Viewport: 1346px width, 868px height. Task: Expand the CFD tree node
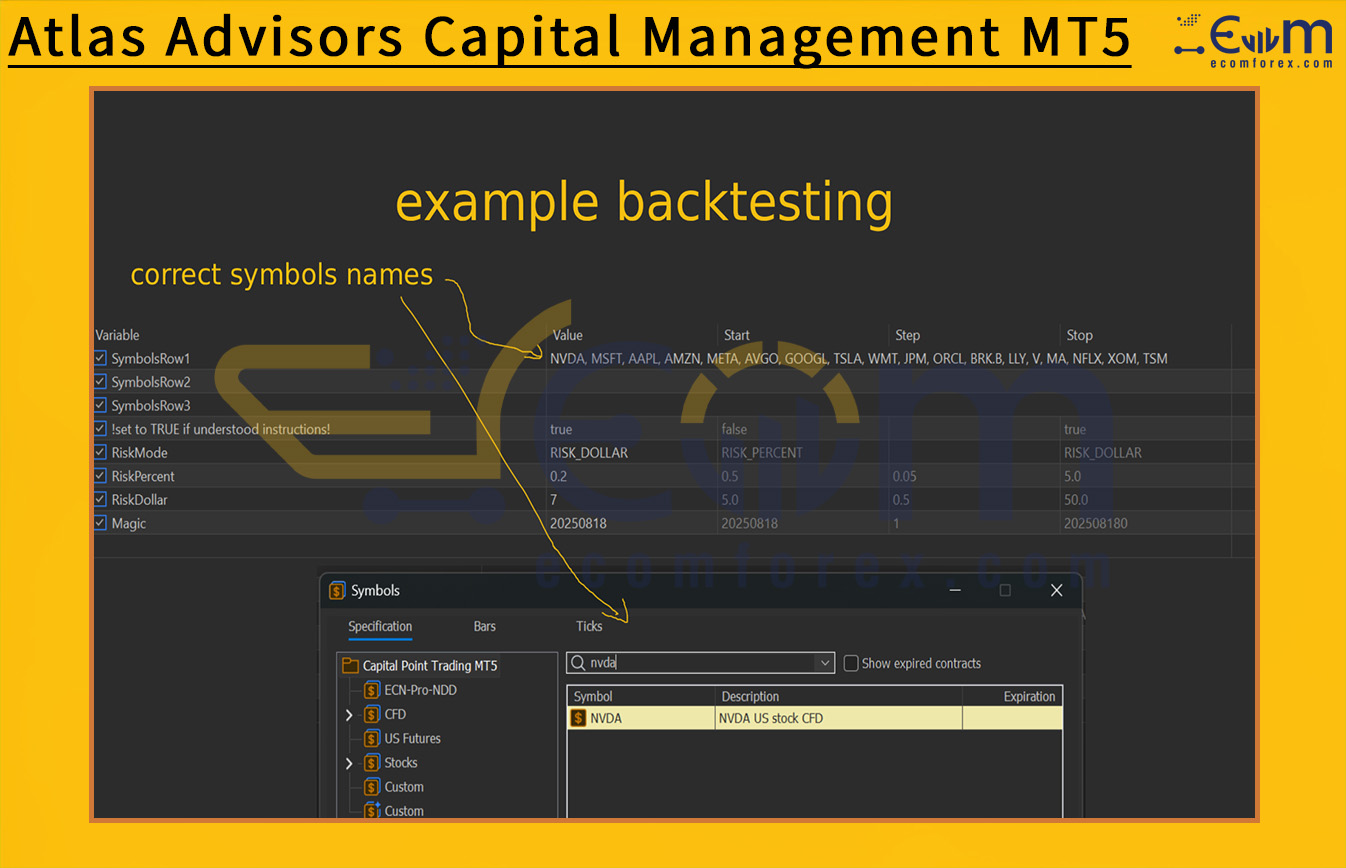tap(349, 715)
